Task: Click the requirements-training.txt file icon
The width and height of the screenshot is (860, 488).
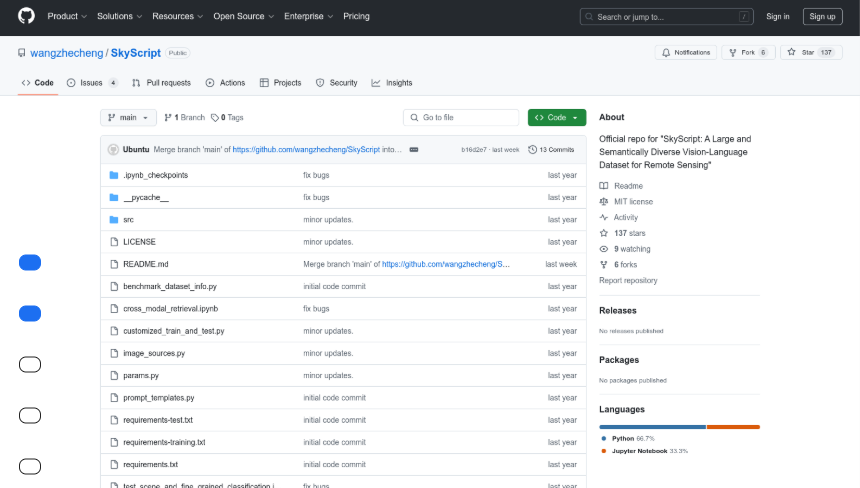Action: (114, 442)
